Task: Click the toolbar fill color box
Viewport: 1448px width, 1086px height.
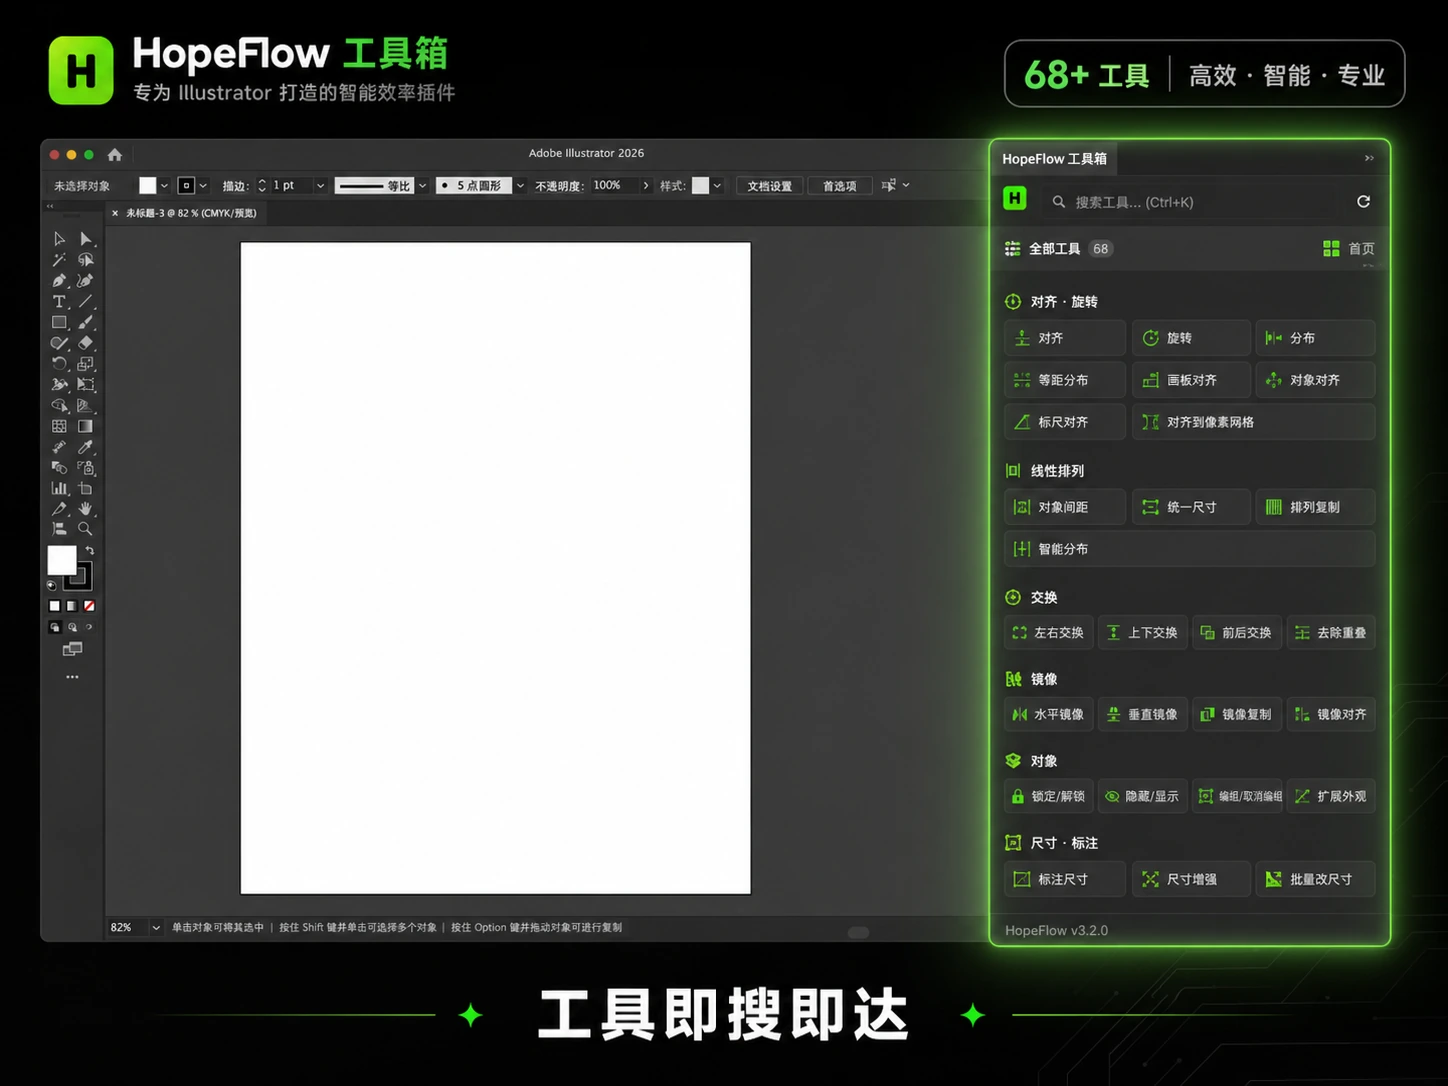Action: pyautogui.click(x=62, y=561)
